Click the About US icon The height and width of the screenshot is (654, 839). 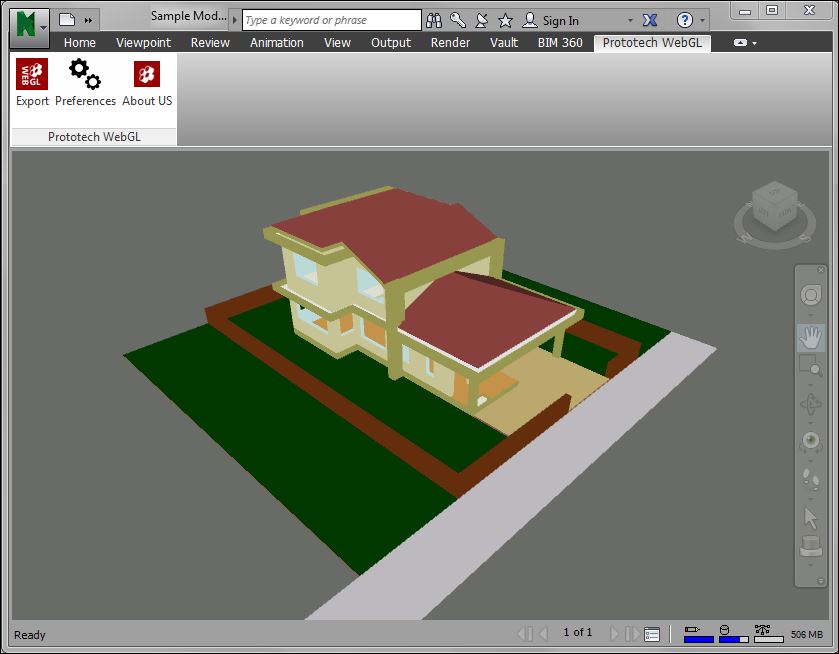point(147,82)
